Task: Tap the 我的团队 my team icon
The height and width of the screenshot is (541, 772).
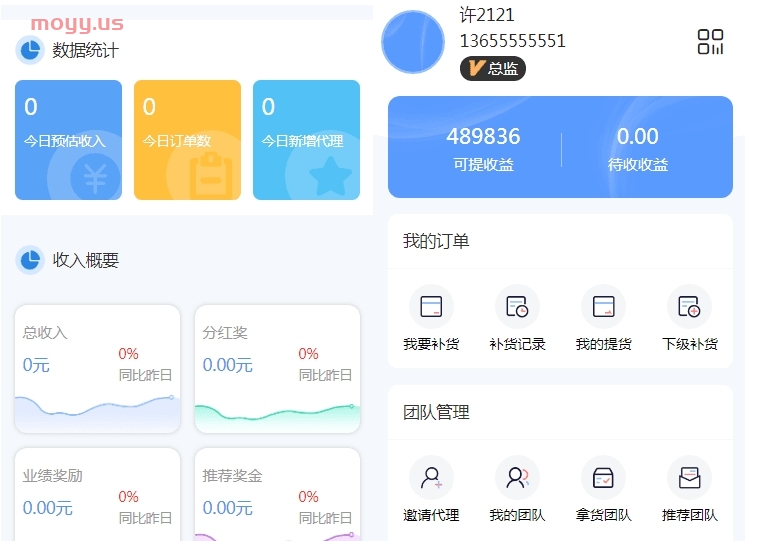Action: pos(517,477)
